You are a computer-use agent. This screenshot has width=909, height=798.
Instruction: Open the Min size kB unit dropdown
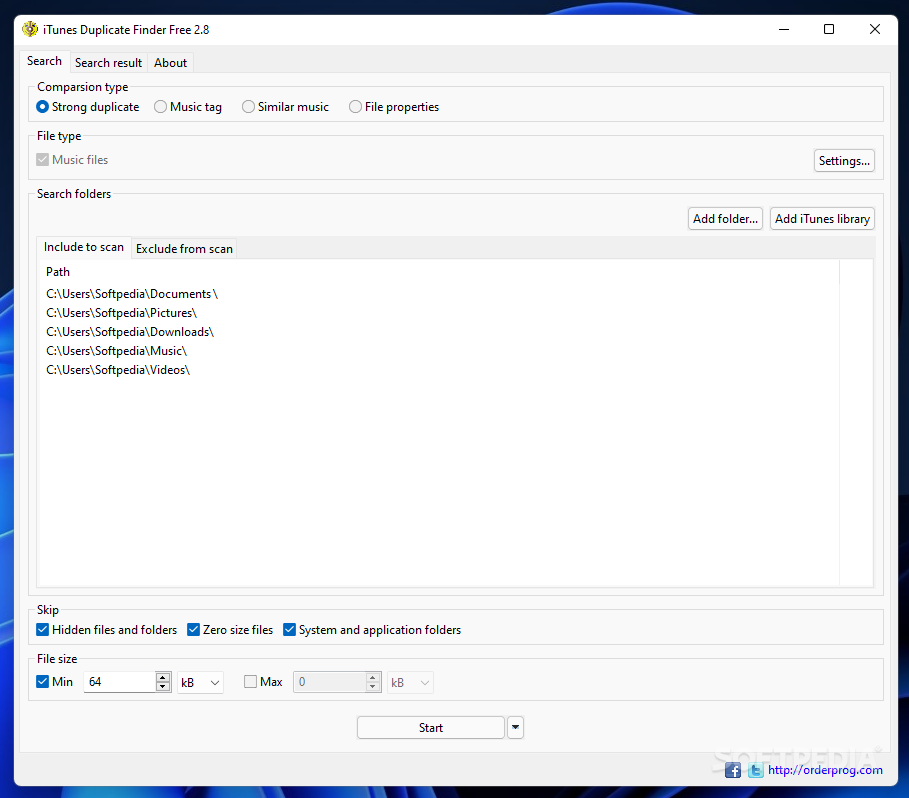pyautogui.click(x=200, y=683)
